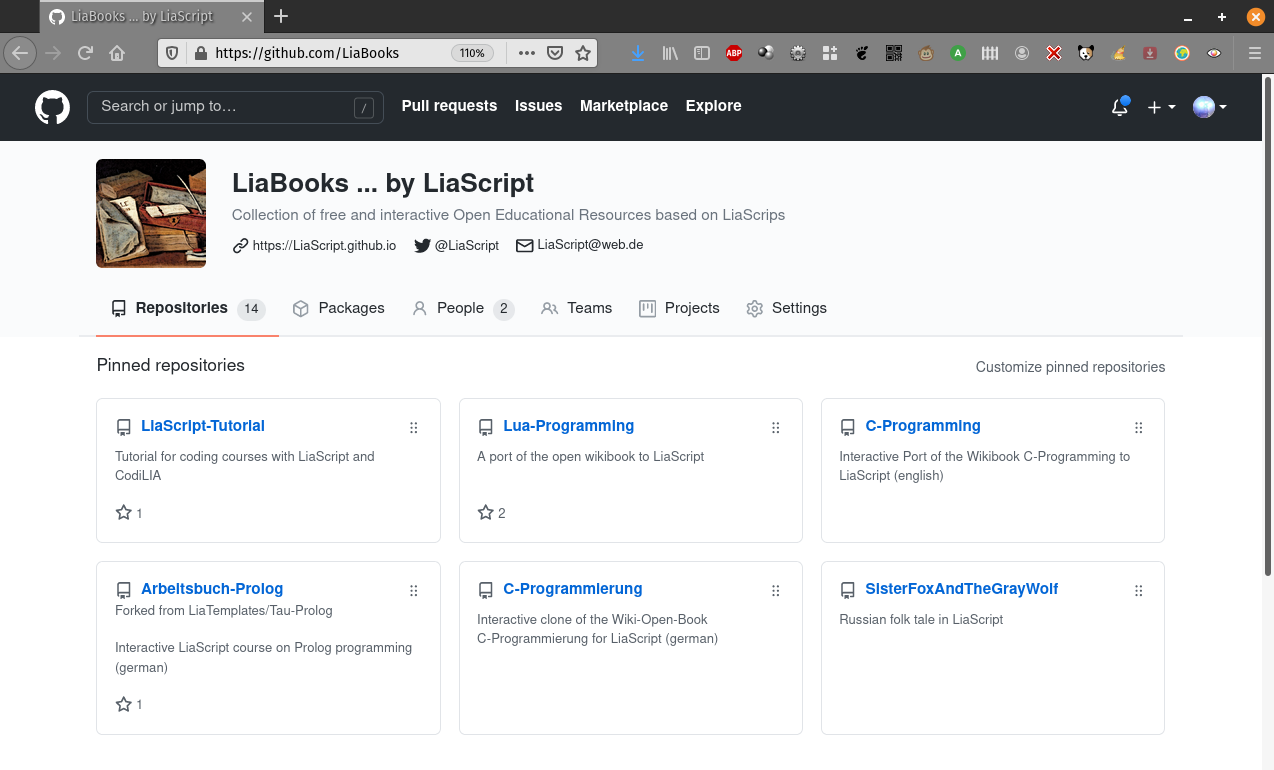Viewport: 1274px width, 770px height.
Task: Open the People tab
Action: coord(463,308)
